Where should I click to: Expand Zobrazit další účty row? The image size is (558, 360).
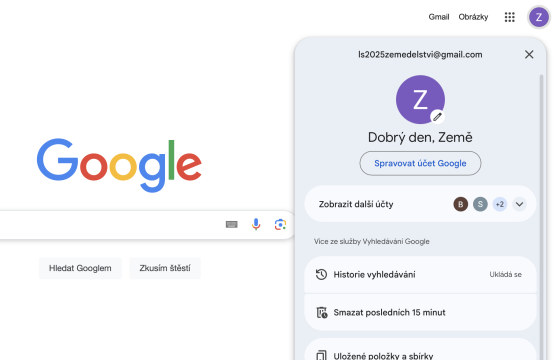click(420, 204)
